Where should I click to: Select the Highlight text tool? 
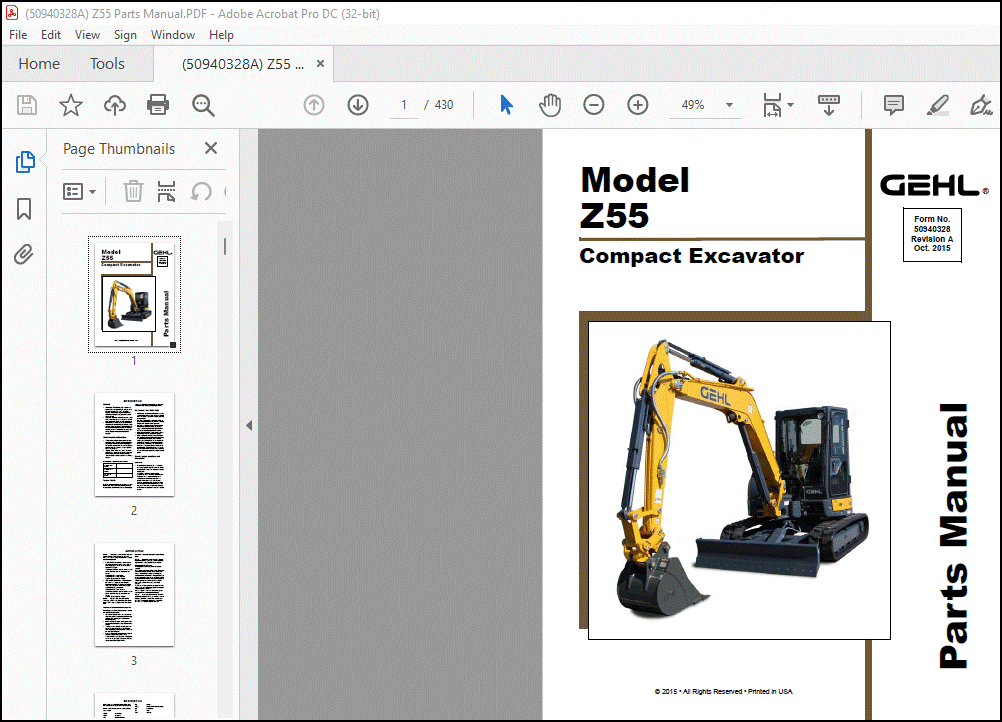937,105
